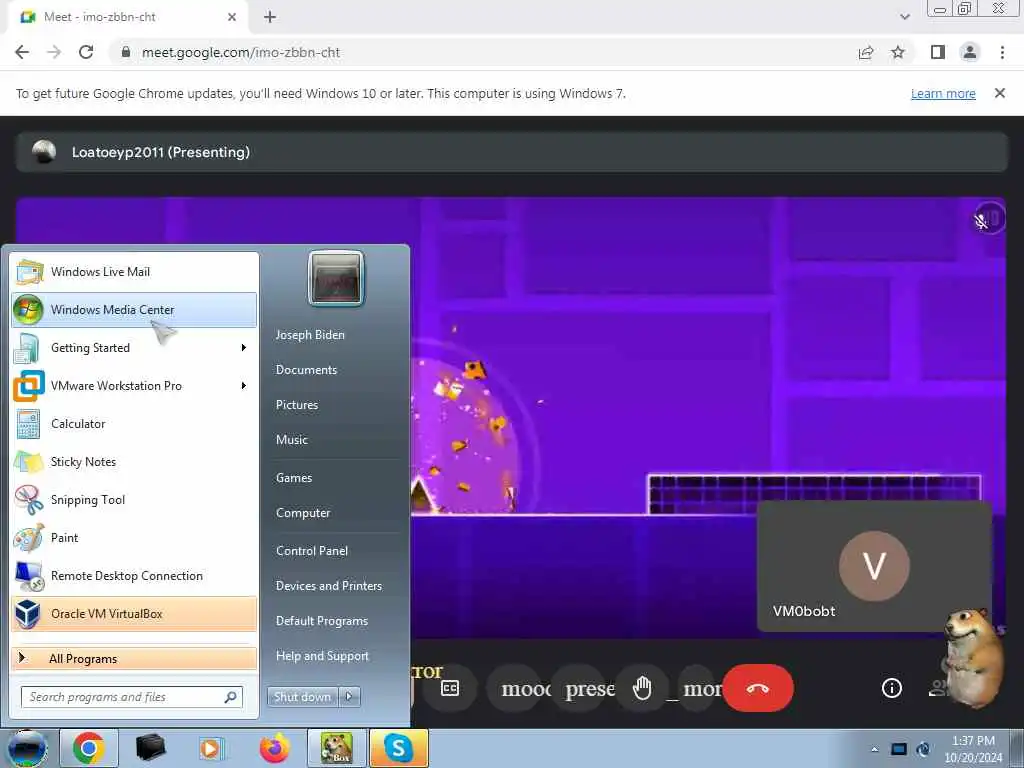Raise hand in Meet
The image size is (1024, 768).
[x=643, y=688]
